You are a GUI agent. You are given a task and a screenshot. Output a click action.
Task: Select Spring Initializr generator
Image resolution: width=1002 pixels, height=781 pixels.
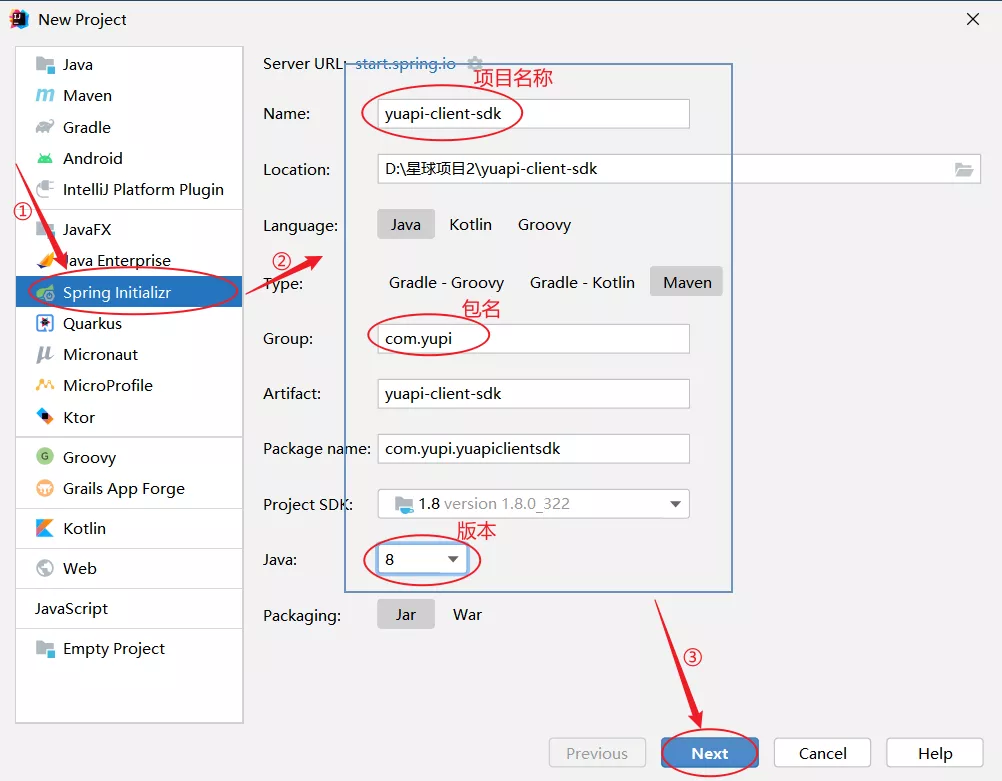pos(129,292)
